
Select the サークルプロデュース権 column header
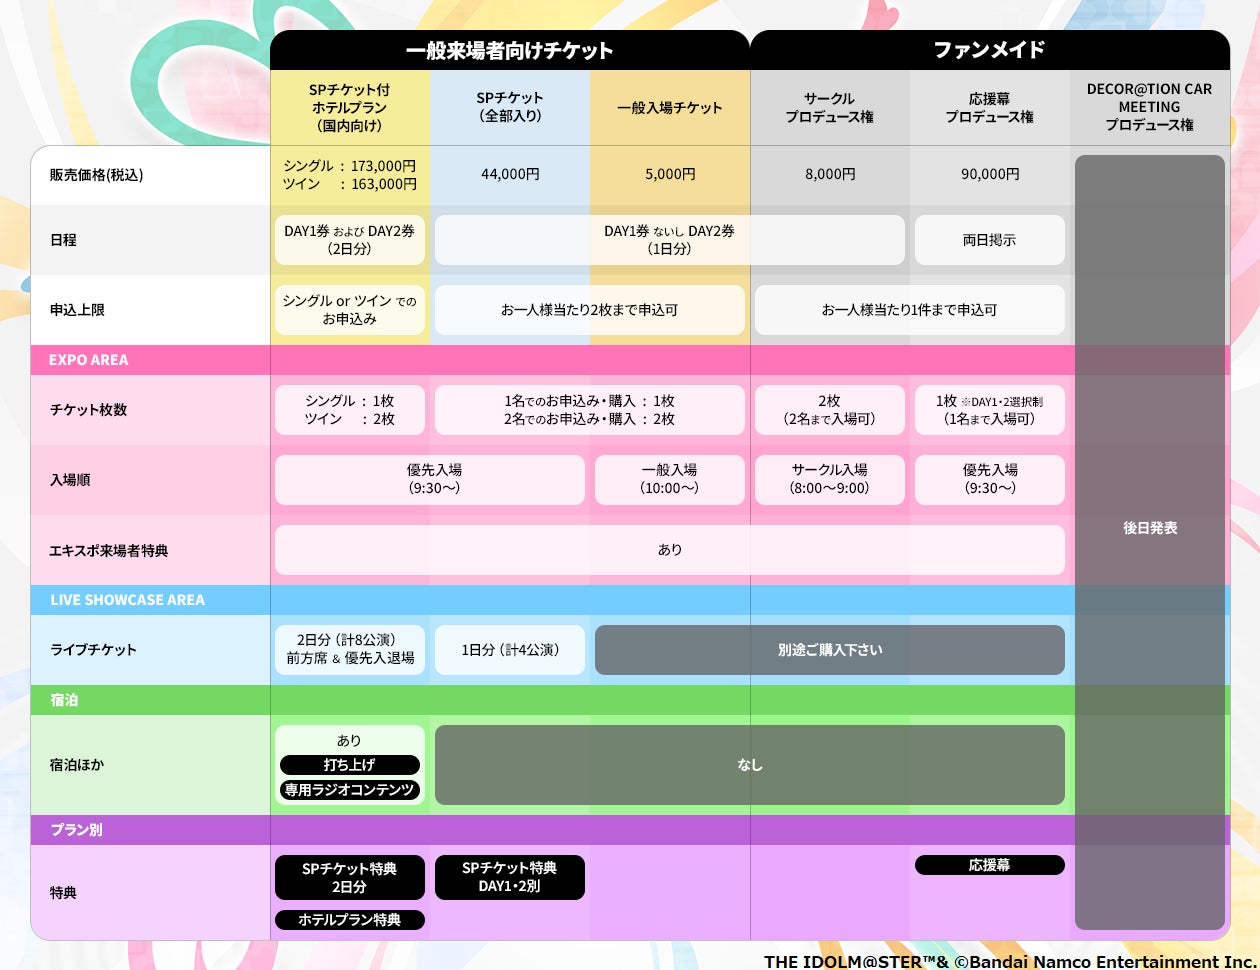pyautogui.click(x=830, y=108)
